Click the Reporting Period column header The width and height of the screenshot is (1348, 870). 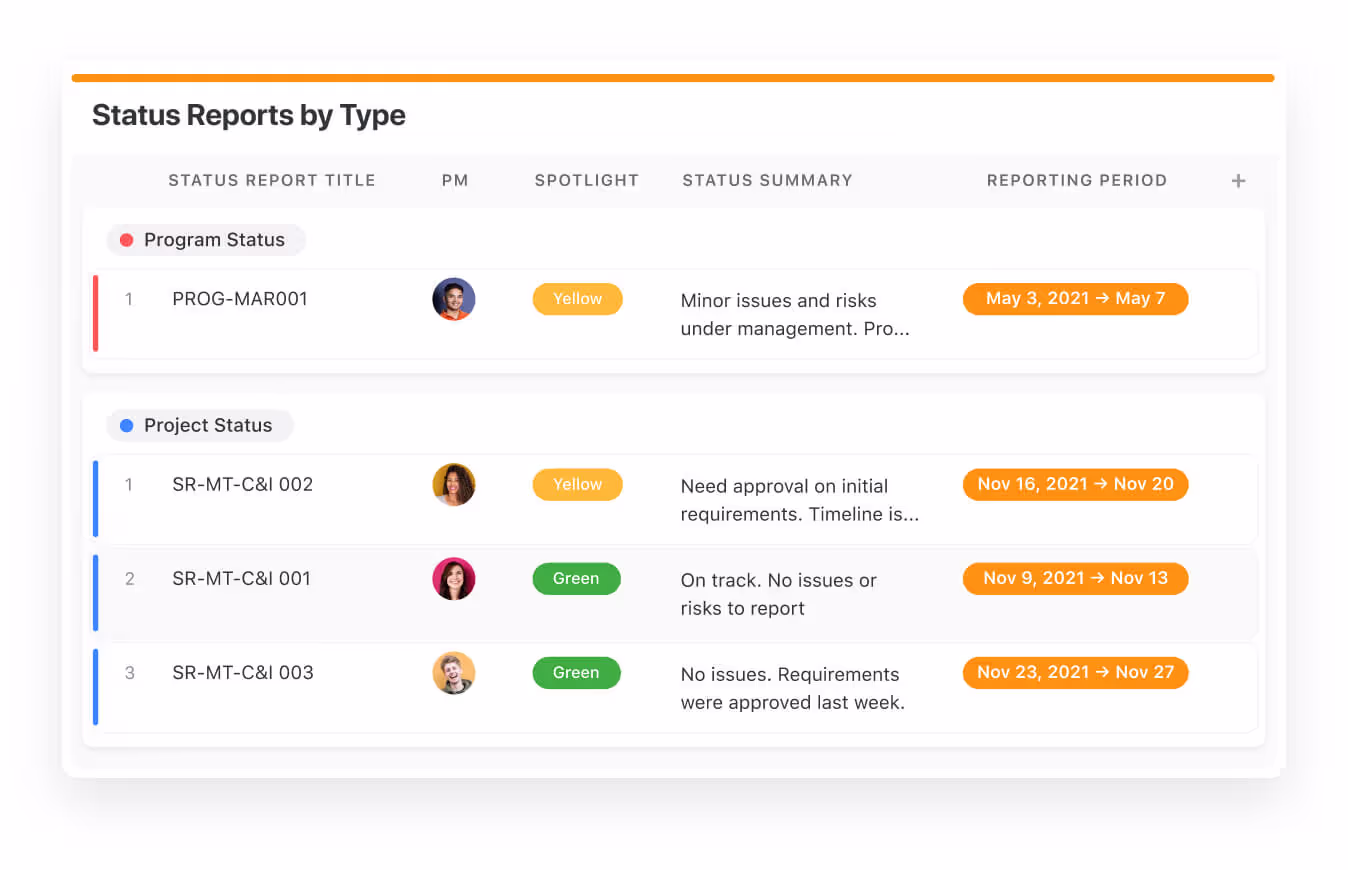point(1076,181)
